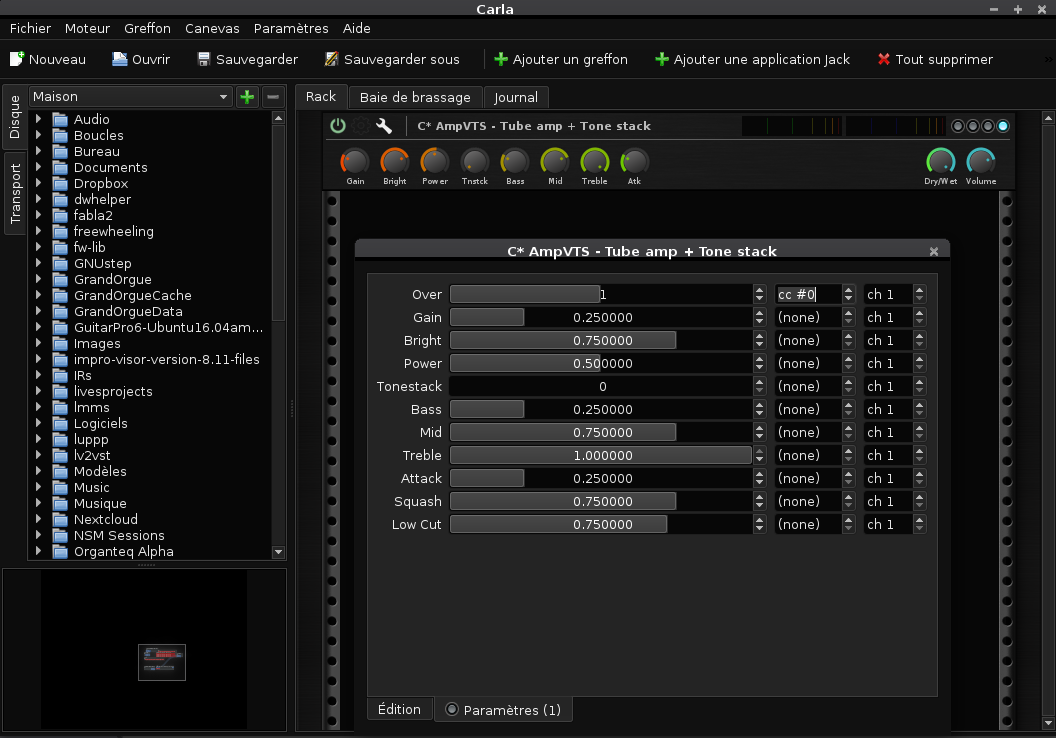Expand the Nextcloud folder
The width and height of the screenshot is (1056, 738).
(x=38, y=519)
